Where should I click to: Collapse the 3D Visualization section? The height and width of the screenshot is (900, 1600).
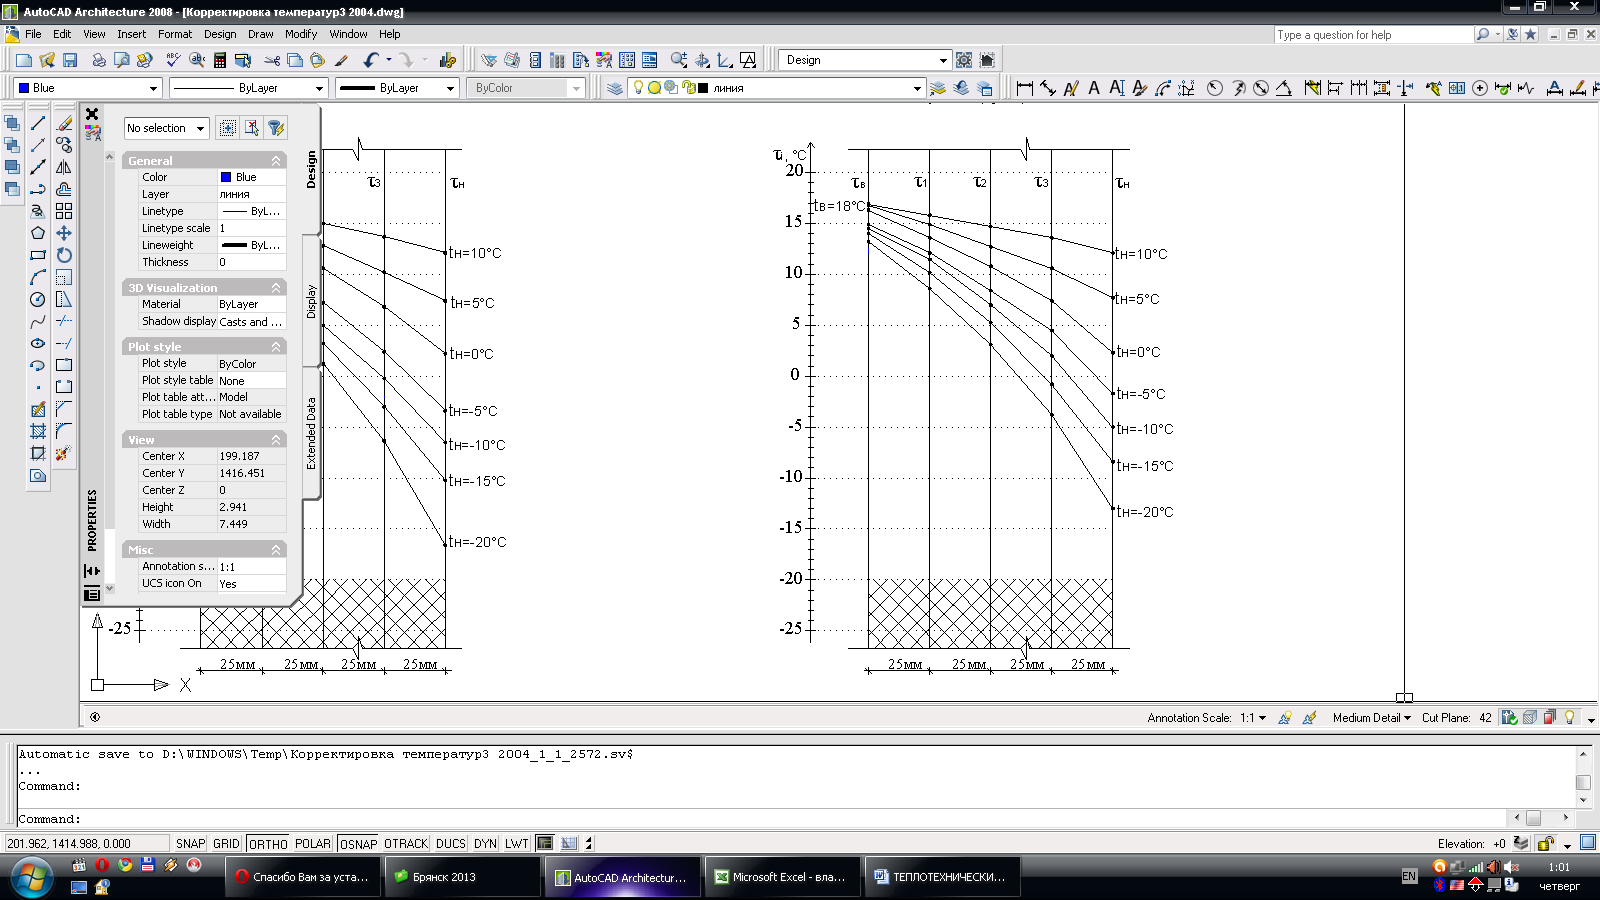point(276,287)
